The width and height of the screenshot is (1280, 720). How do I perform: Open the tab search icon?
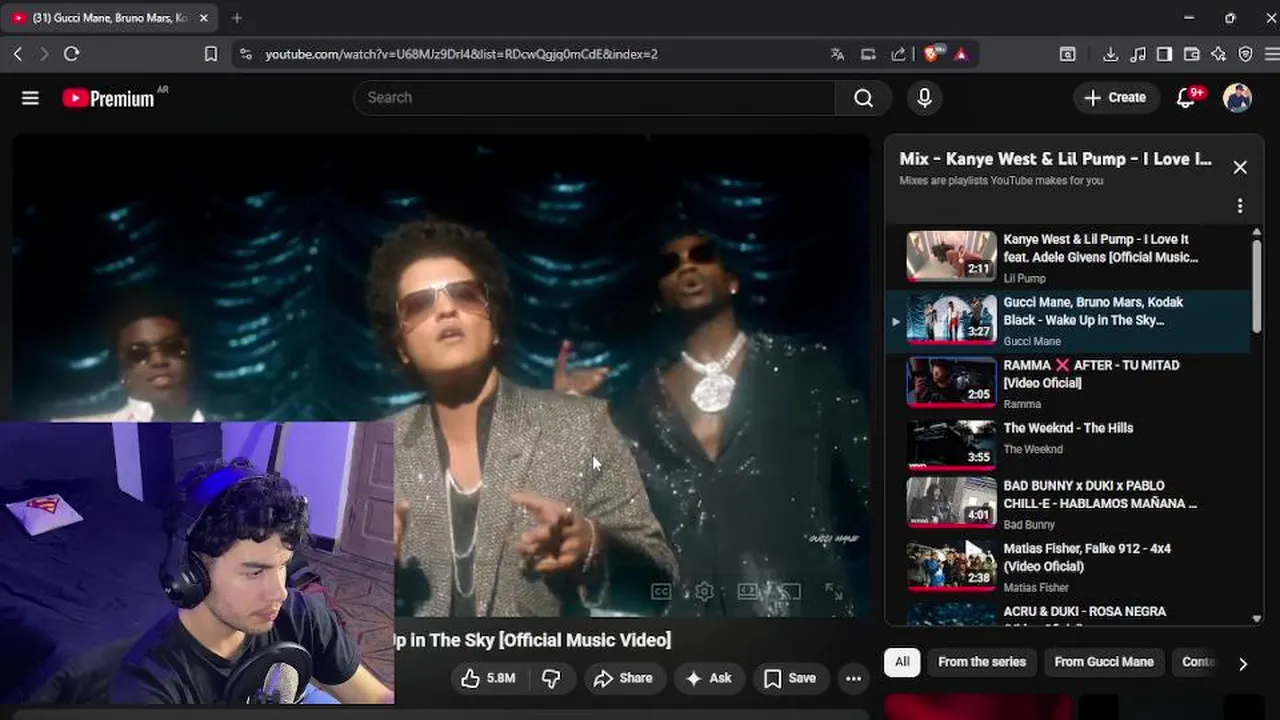point(1068,54)
